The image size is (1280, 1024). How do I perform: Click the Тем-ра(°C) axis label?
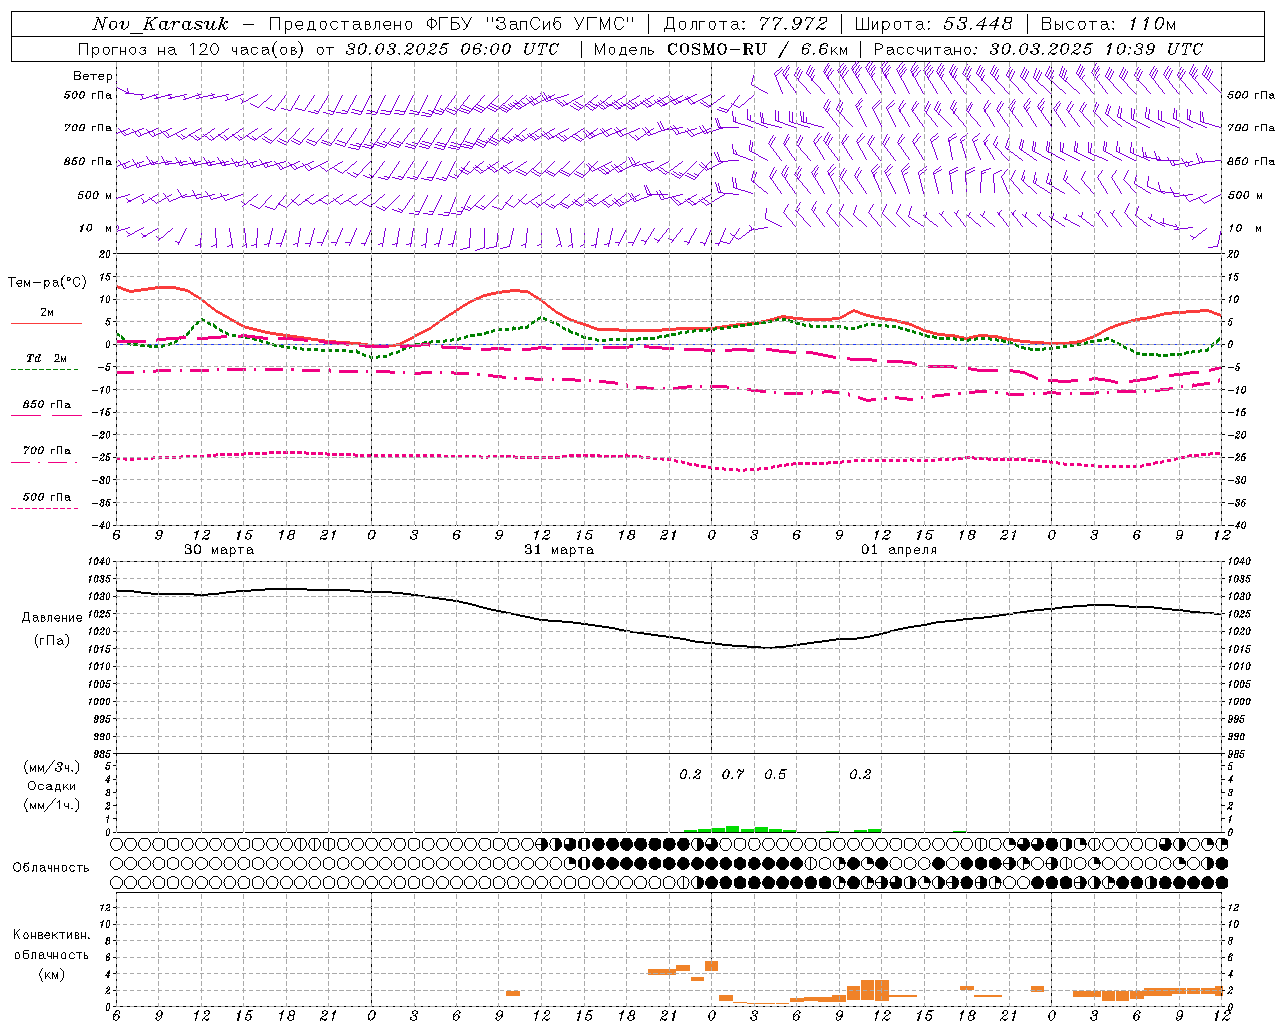point(47,283)
